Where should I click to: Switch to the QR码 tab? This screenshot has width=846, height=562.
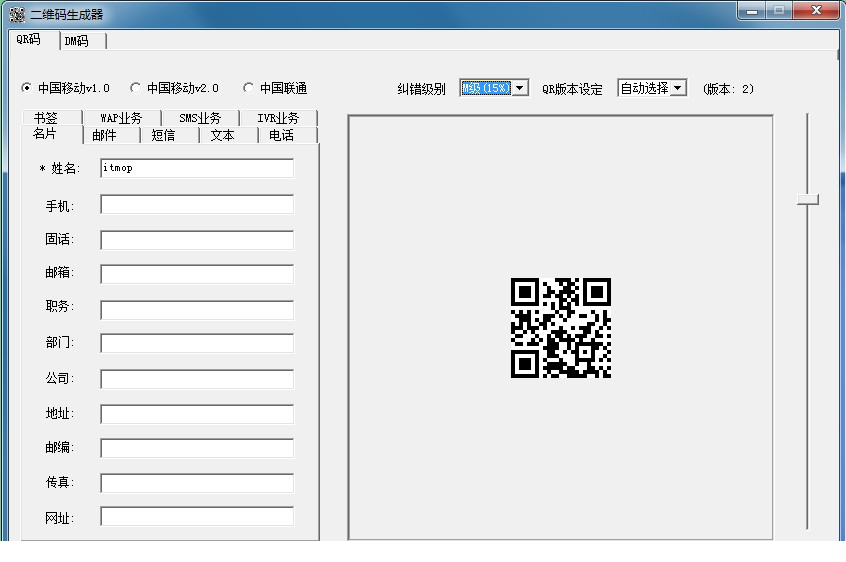tap(33, 40)
